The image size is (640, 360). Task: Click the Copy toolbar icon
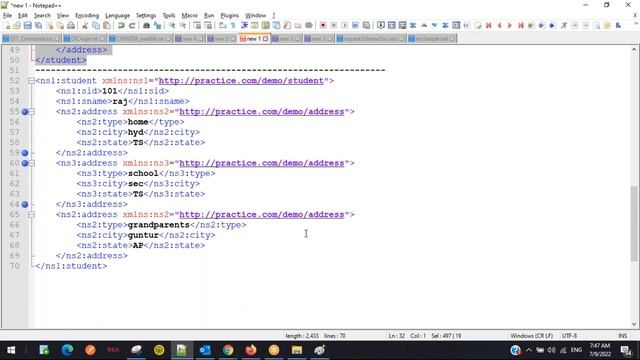(96, 25)
